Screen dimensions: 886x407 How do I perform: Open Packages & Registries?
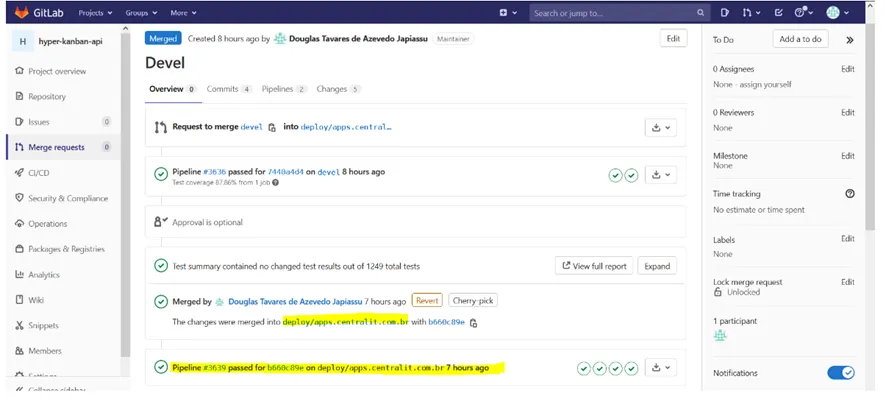point(66,249)
